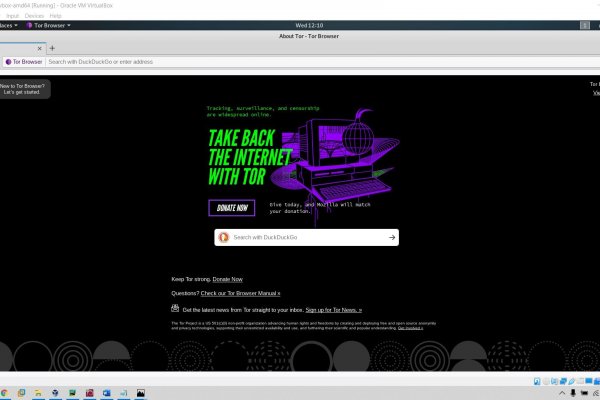This screenshot has width=600, height=400.
Task: Open the VirtualBox Help menu
Action: [55, 16]
